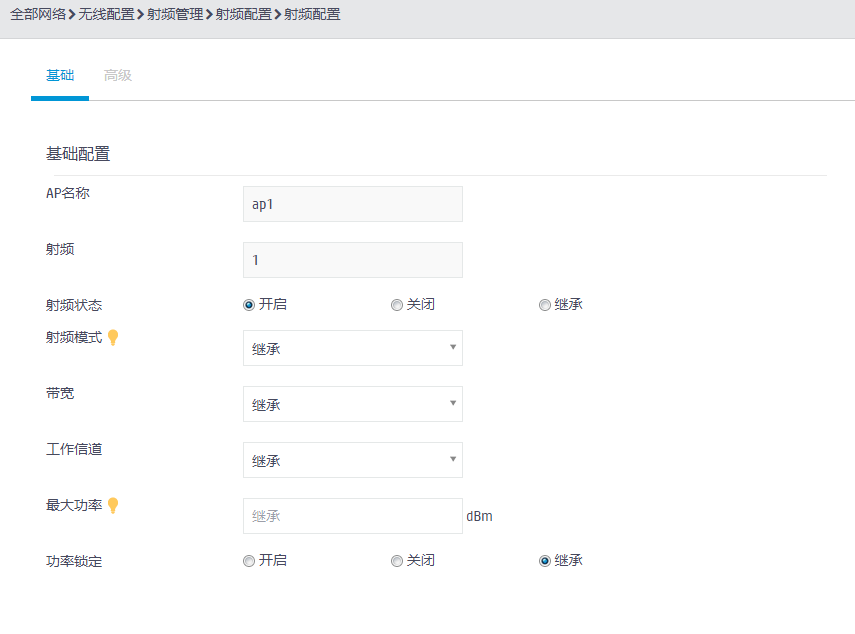Enable 功率锁定 with the 开启 option

click(x=249, y=561)
